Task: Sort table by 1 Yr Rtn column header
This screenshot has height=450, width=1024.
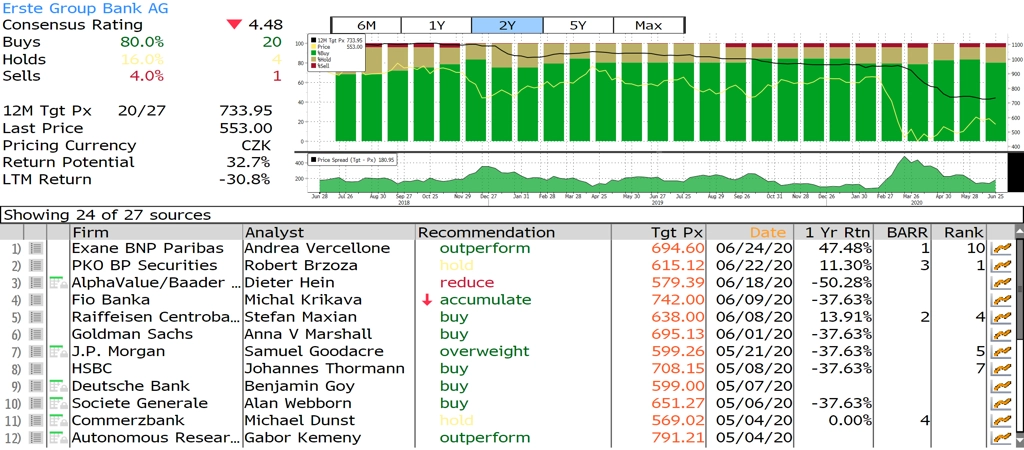Action: point(835,233)
